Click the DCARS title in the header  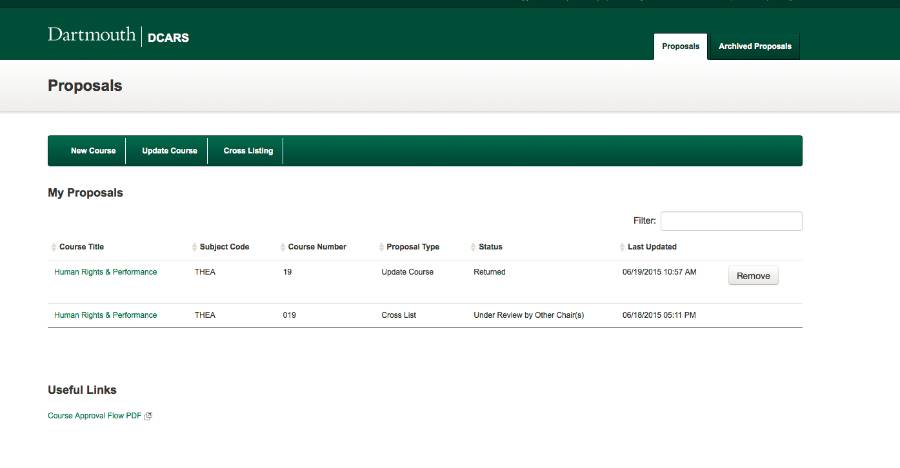pyautogui.click(x=168, y=38)
